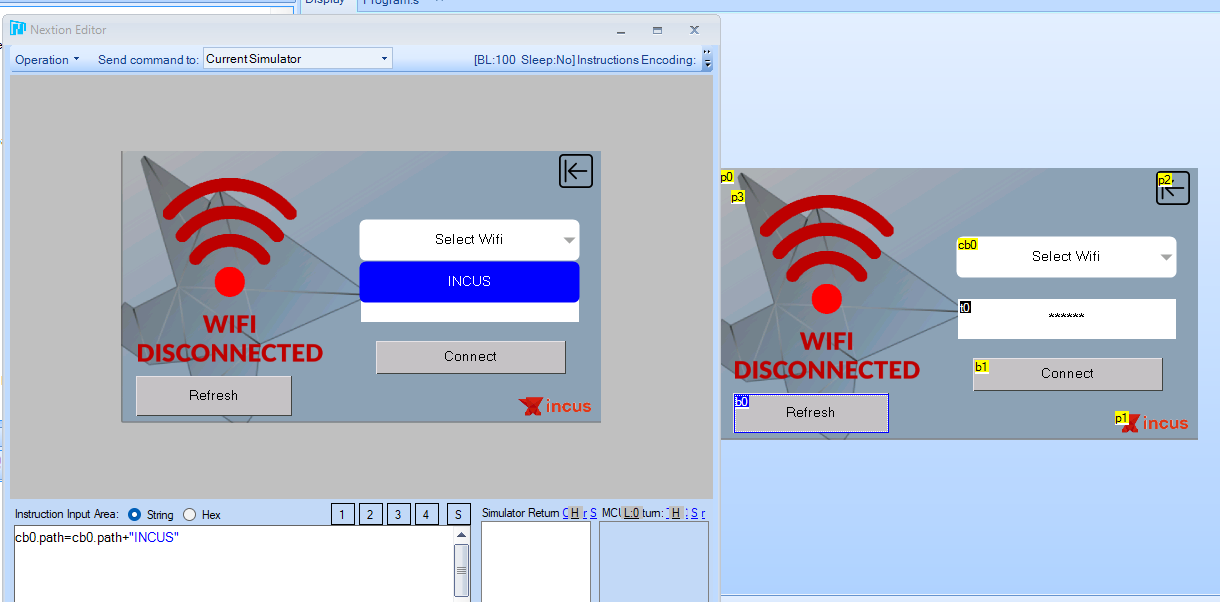The width and height of the screenshot is (1220, 602).
Task: Select the Hex radio button
Action: point(189,515)
